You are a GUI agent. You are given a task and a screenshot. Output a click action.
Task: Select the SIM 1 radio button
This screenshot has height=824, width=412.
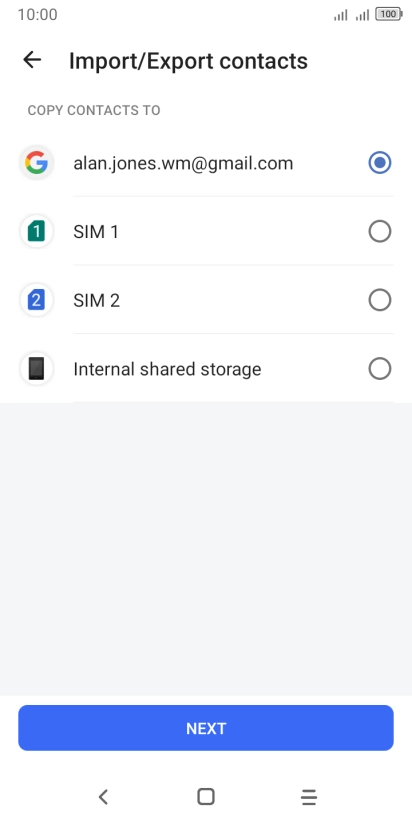(x=379, y=231)
